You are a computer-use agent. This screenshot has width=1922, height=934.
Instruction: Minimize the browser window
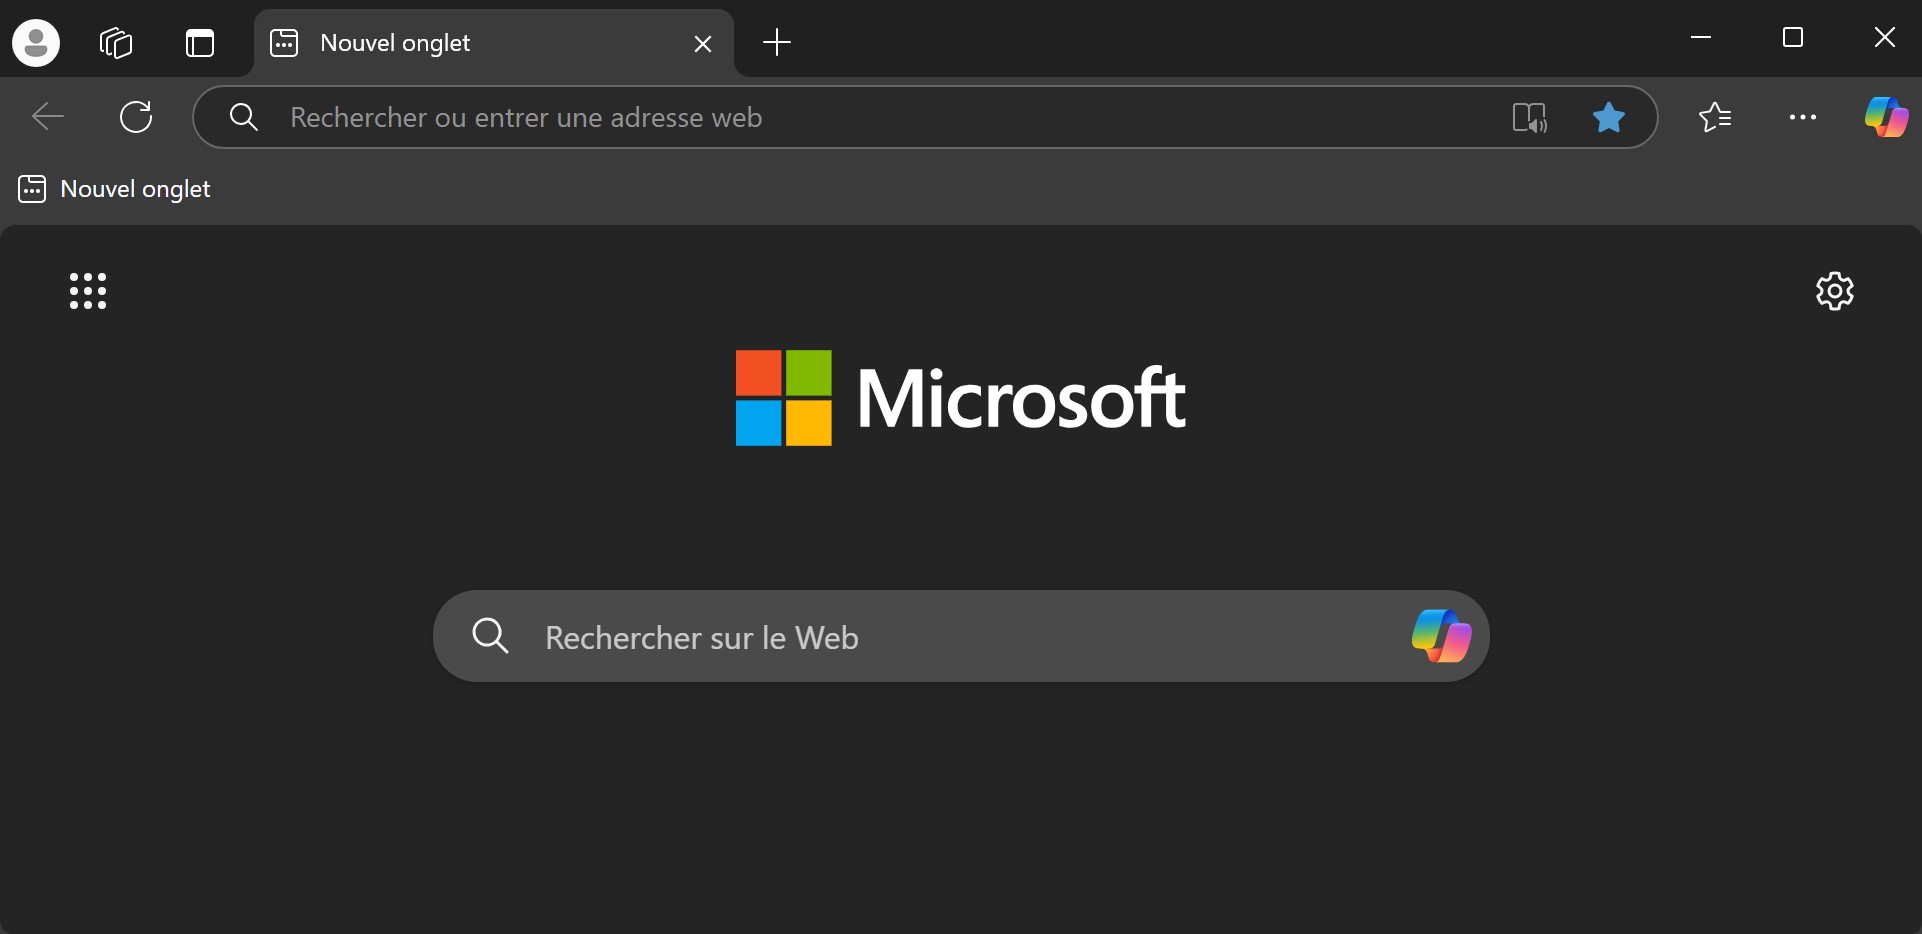tap(1701, 38)
